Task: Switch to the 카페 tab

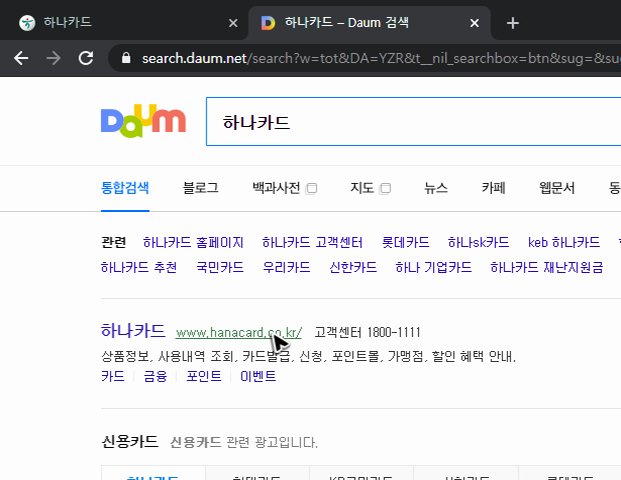Action: (x=493, y=188)
